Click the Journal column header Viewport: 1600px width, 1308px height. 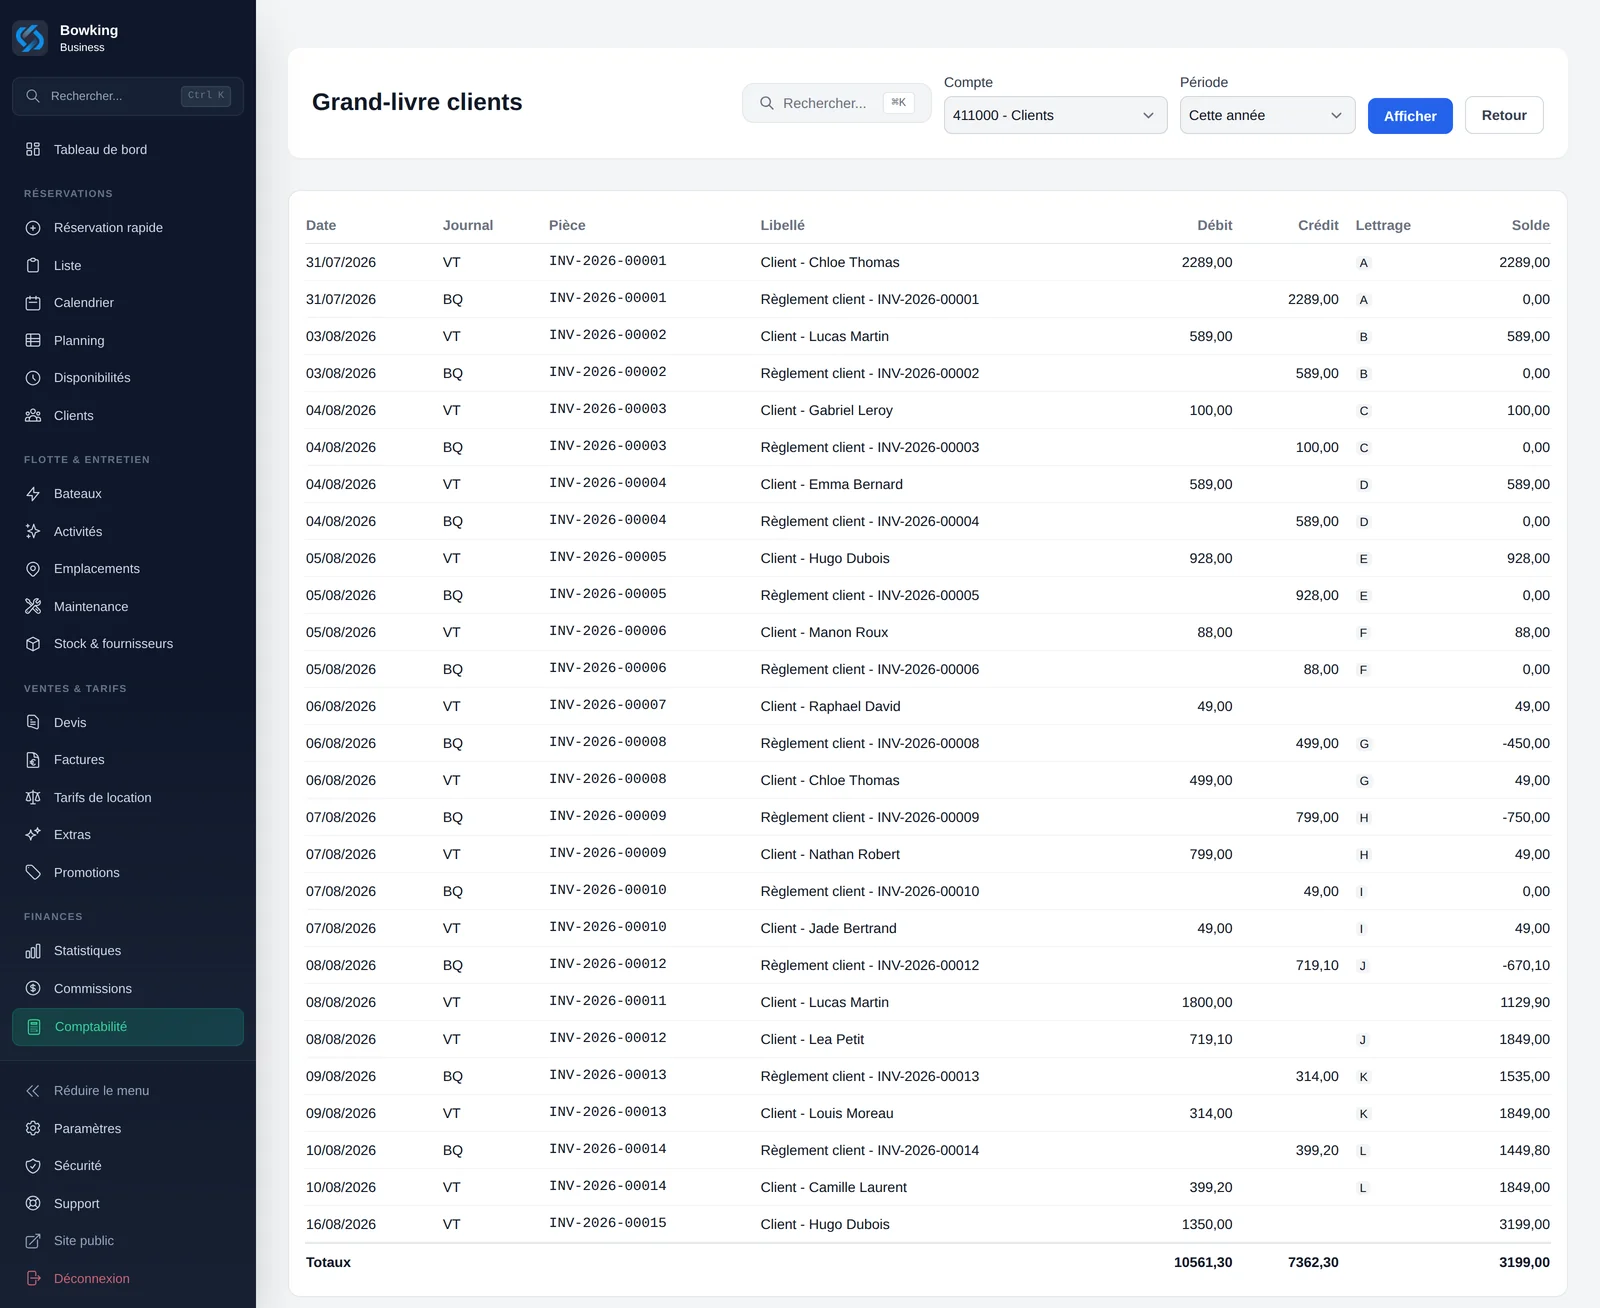pyautogui.click(x=468, y=225)
